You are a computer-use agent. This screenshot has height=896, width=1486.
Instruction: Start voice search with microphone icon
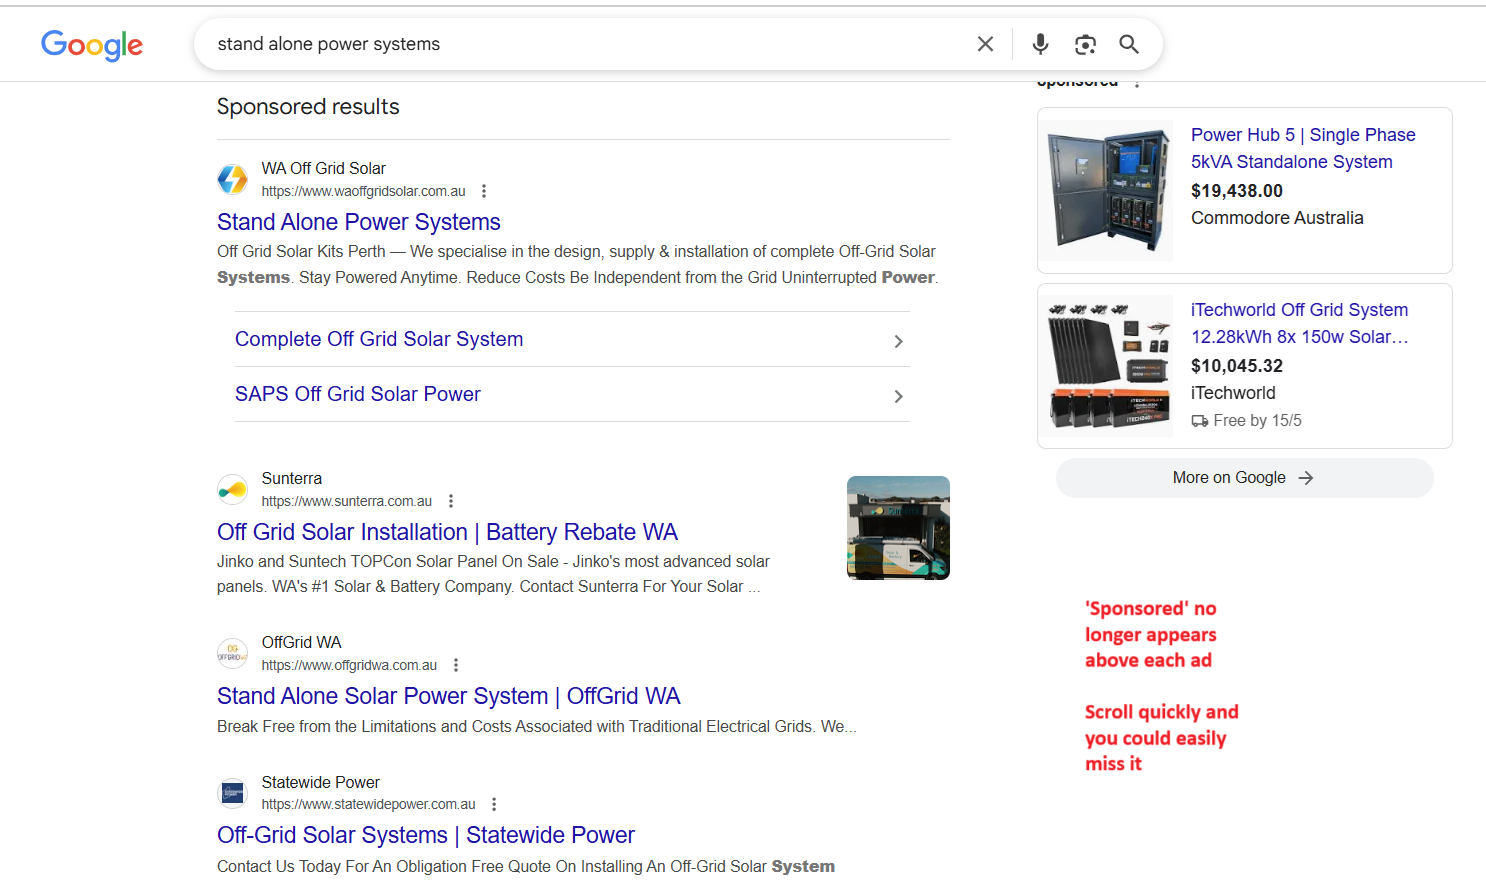1040,44
